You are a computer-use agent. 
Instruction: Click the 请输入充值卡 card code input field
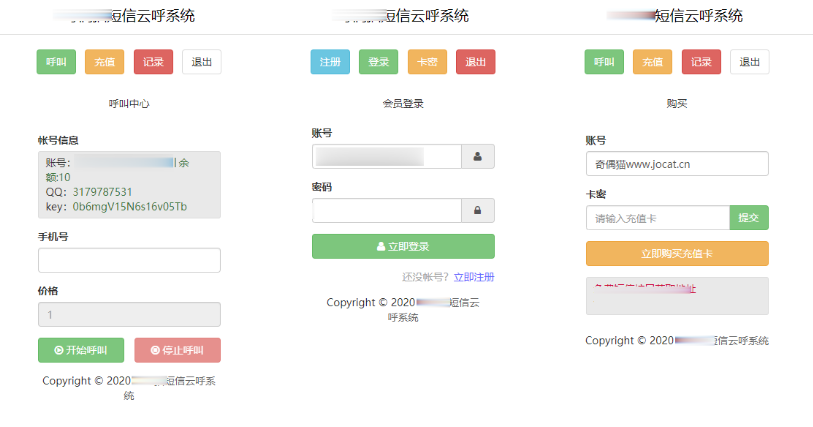point(657,218)
